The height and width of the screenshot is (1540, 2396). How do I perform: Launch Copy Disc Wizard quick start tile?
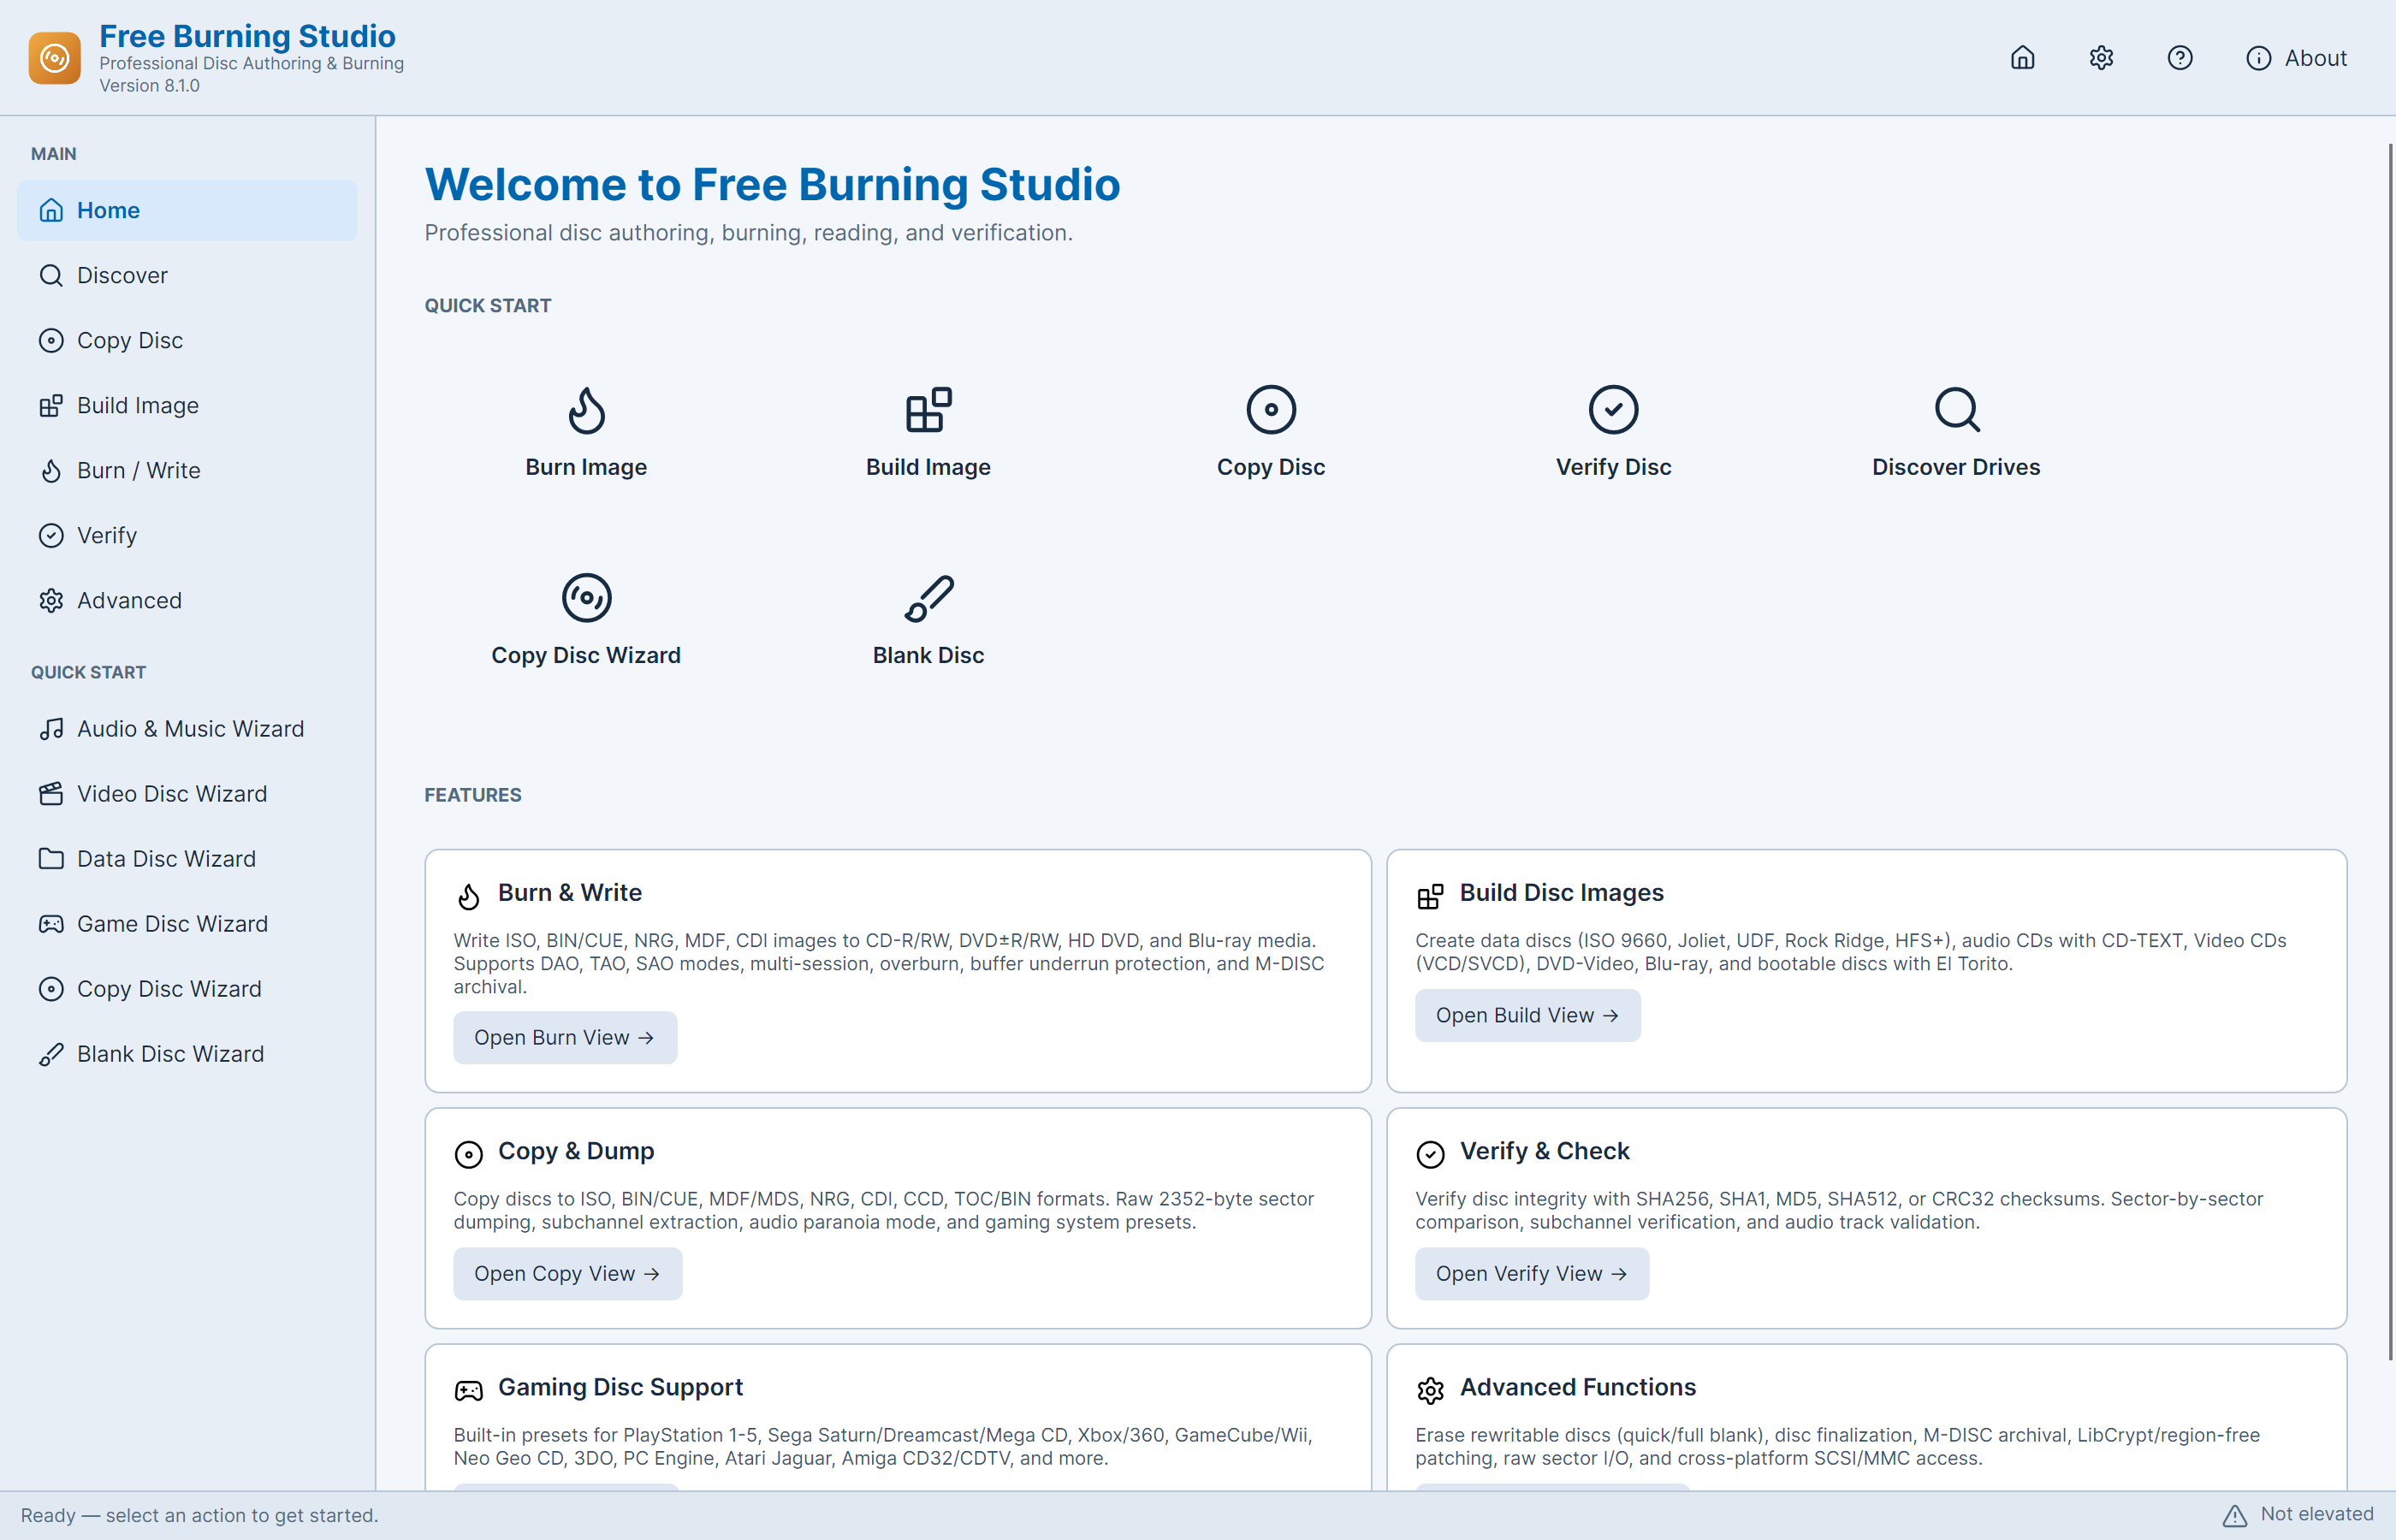(586, 620)
